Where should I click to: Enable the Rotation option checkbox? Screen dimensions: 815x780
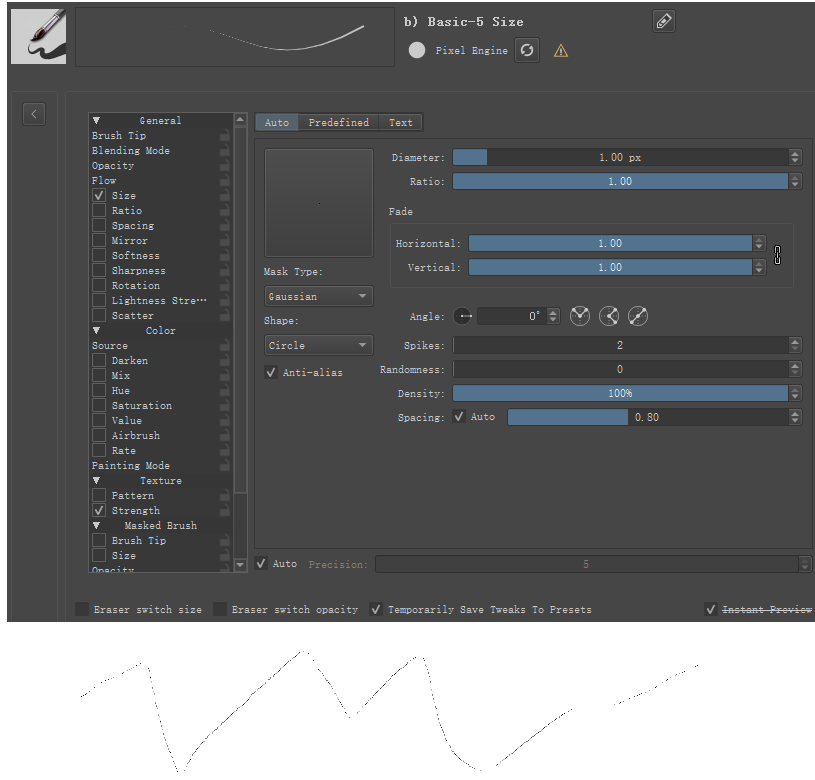coord(99,285)
